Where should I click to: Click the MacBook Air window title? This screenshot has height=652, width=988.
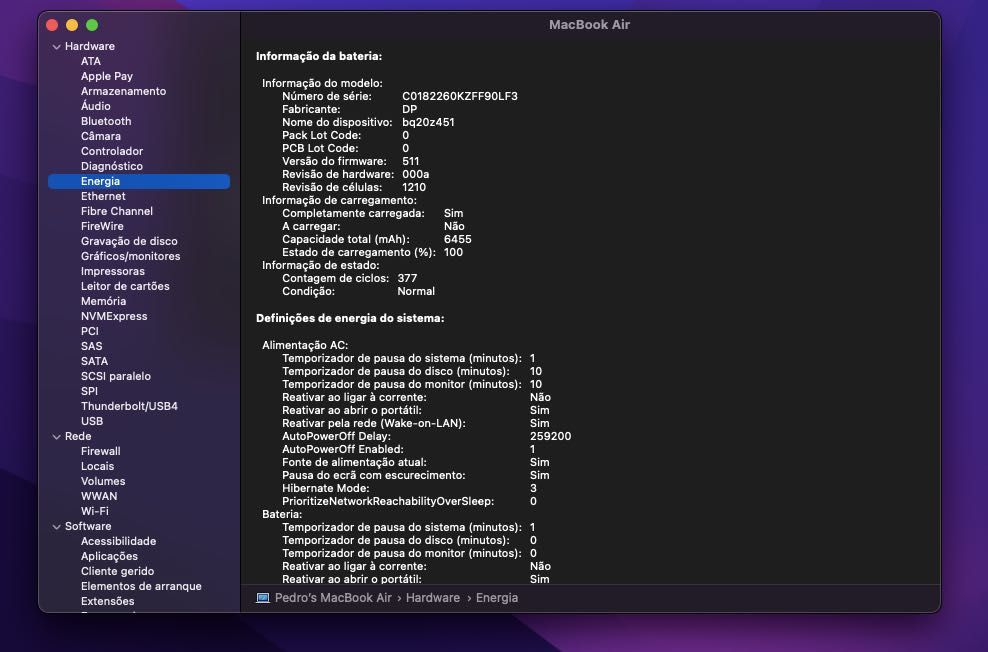point(589,25)
